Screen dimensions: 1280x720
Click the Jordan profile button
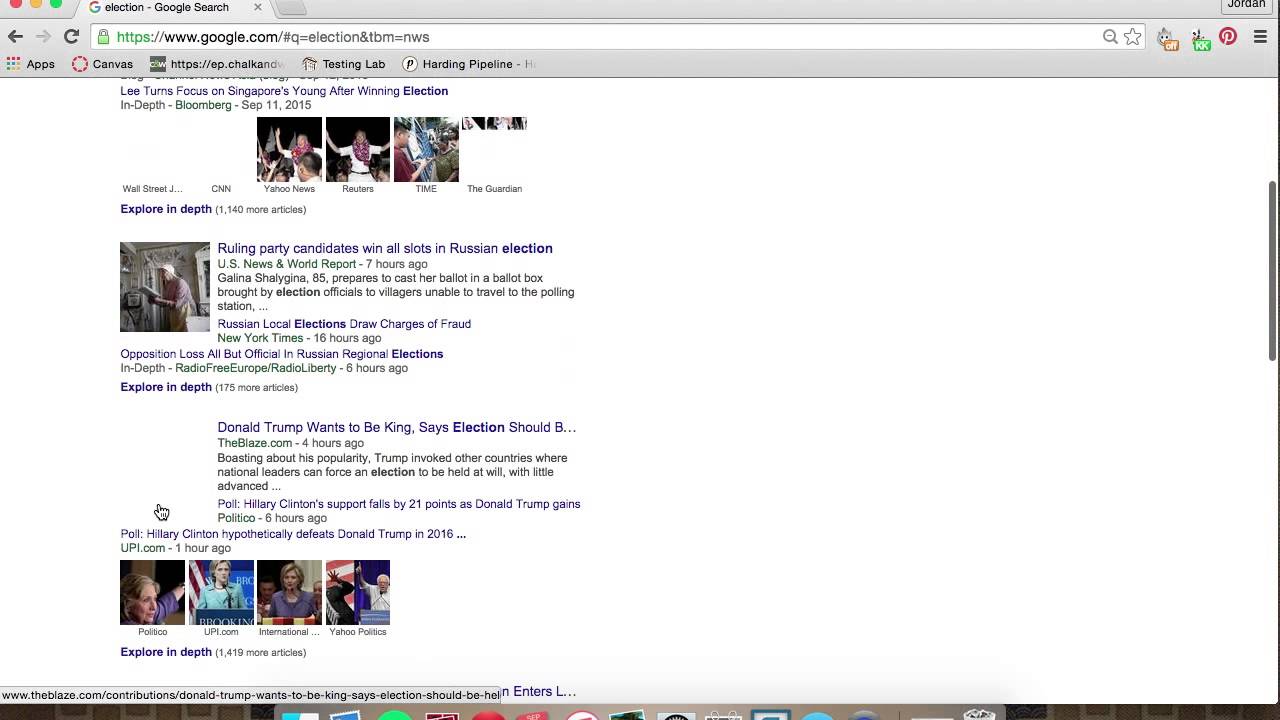[x=1247, y=5]
